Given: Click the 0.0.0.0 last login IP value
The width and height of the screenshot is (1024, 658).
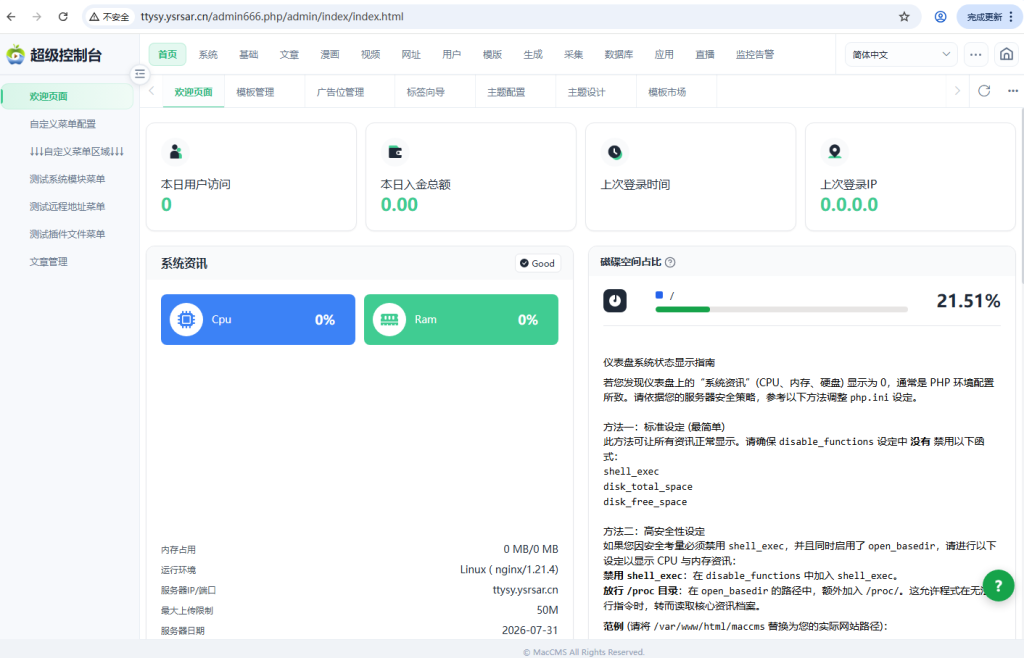Looking at the screenshot, I should click(x=849, y=204).
